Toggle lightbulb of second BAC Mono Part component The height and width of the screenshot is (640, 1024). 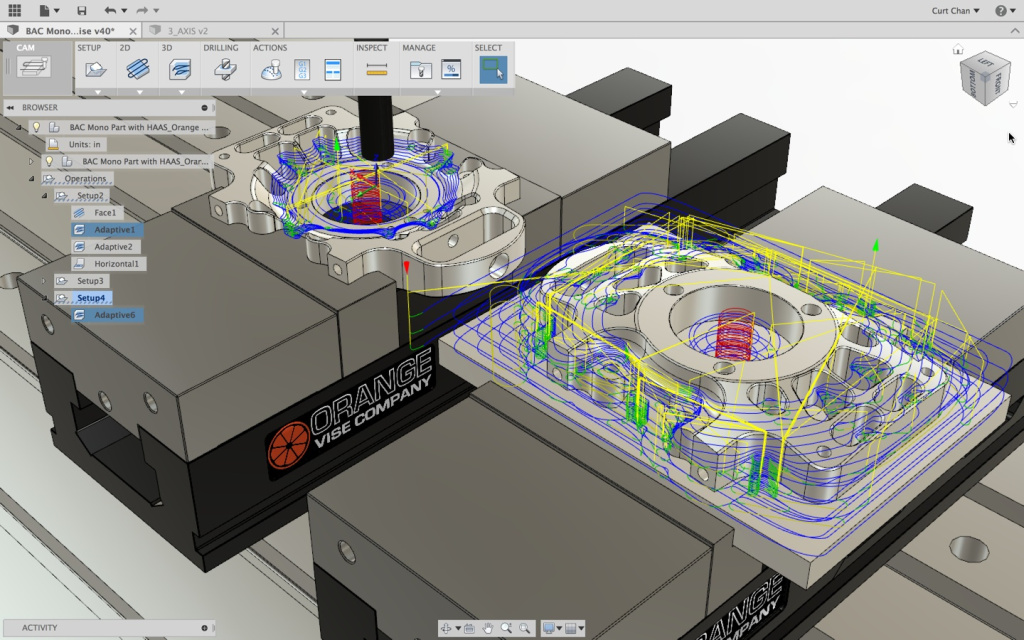(49, 161)
